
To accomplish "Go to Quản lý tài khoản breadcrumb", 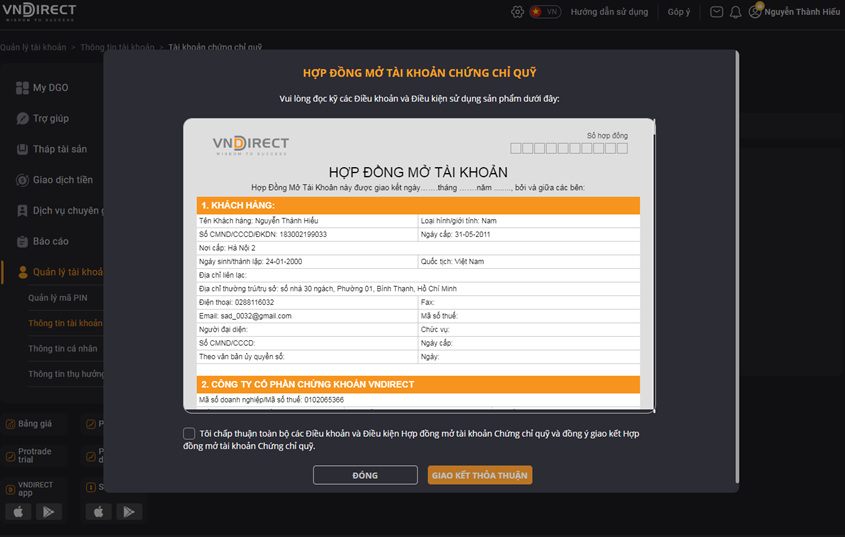I will pyautogui.click(x=33, y=47).
